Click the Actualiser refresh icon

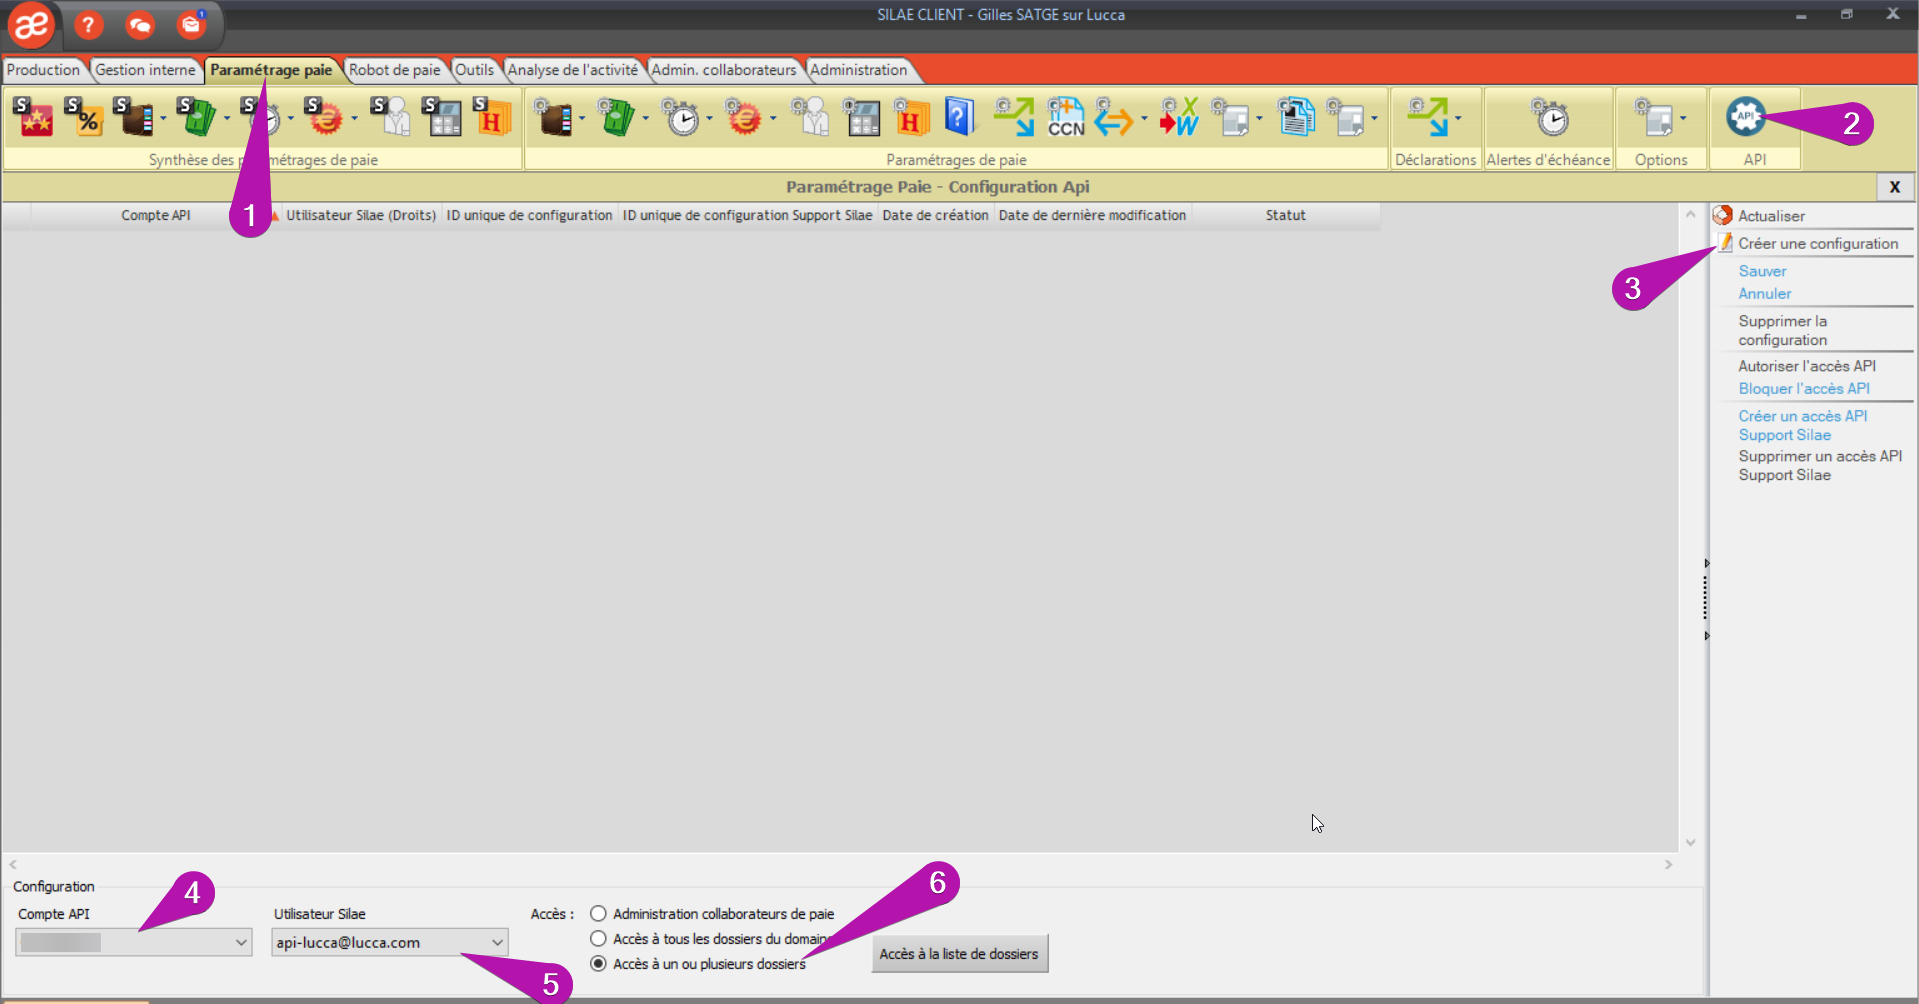pyautogui.click(x=1723, y=215)
